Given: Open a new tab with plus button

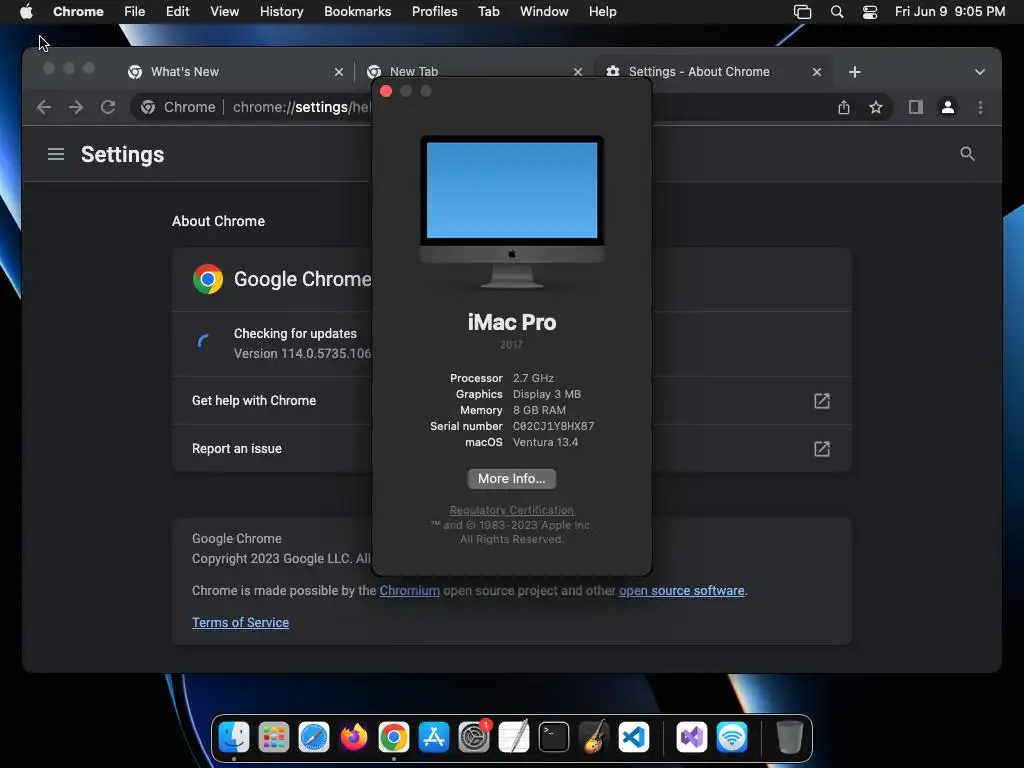Looking at the screenshot, I should click(854, 72).
